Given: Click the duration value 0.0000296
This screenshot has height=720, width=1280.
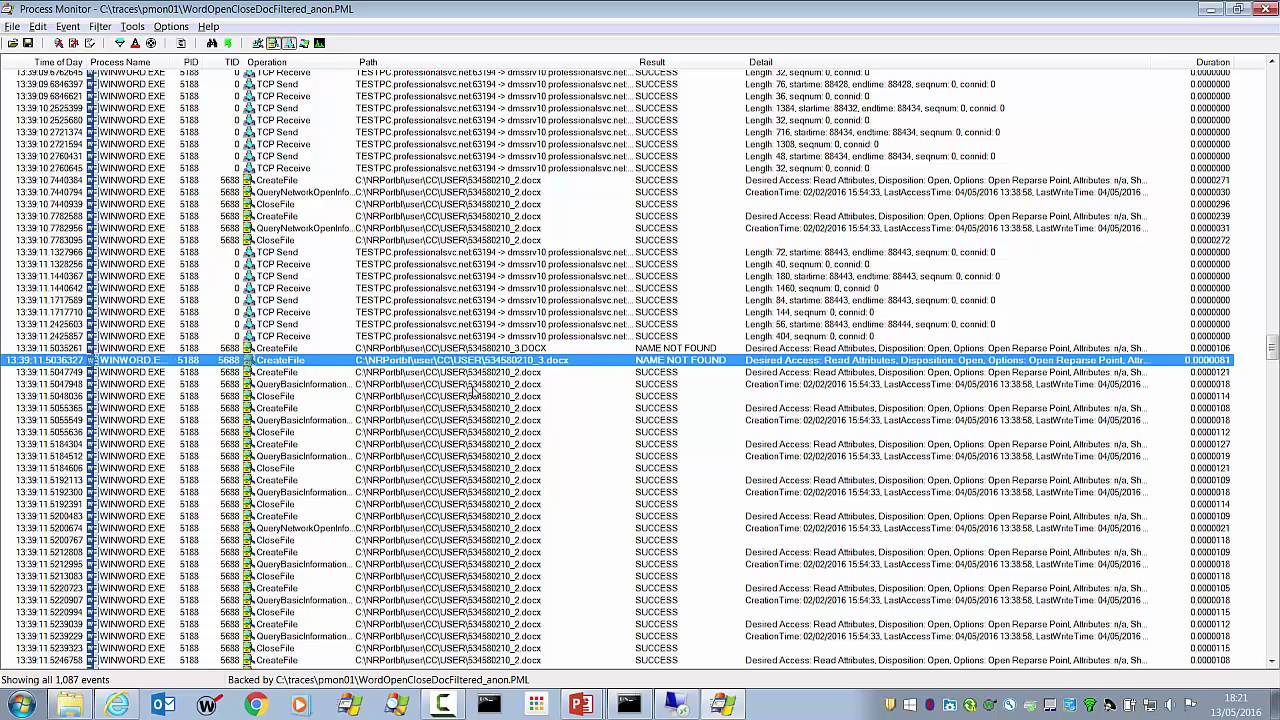Looking at the screenshot, I should [x=1210, y=204].
